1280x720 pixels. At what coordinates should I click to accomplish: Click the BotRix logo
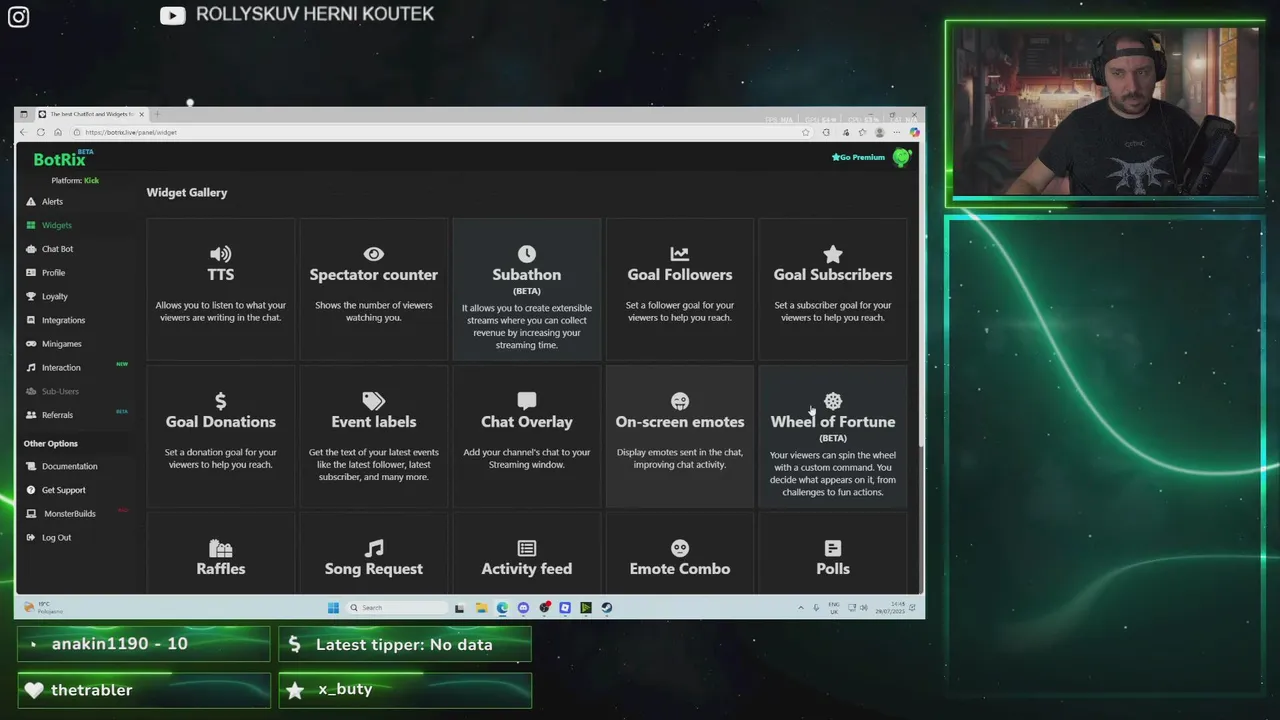click(x=60, y=159)
